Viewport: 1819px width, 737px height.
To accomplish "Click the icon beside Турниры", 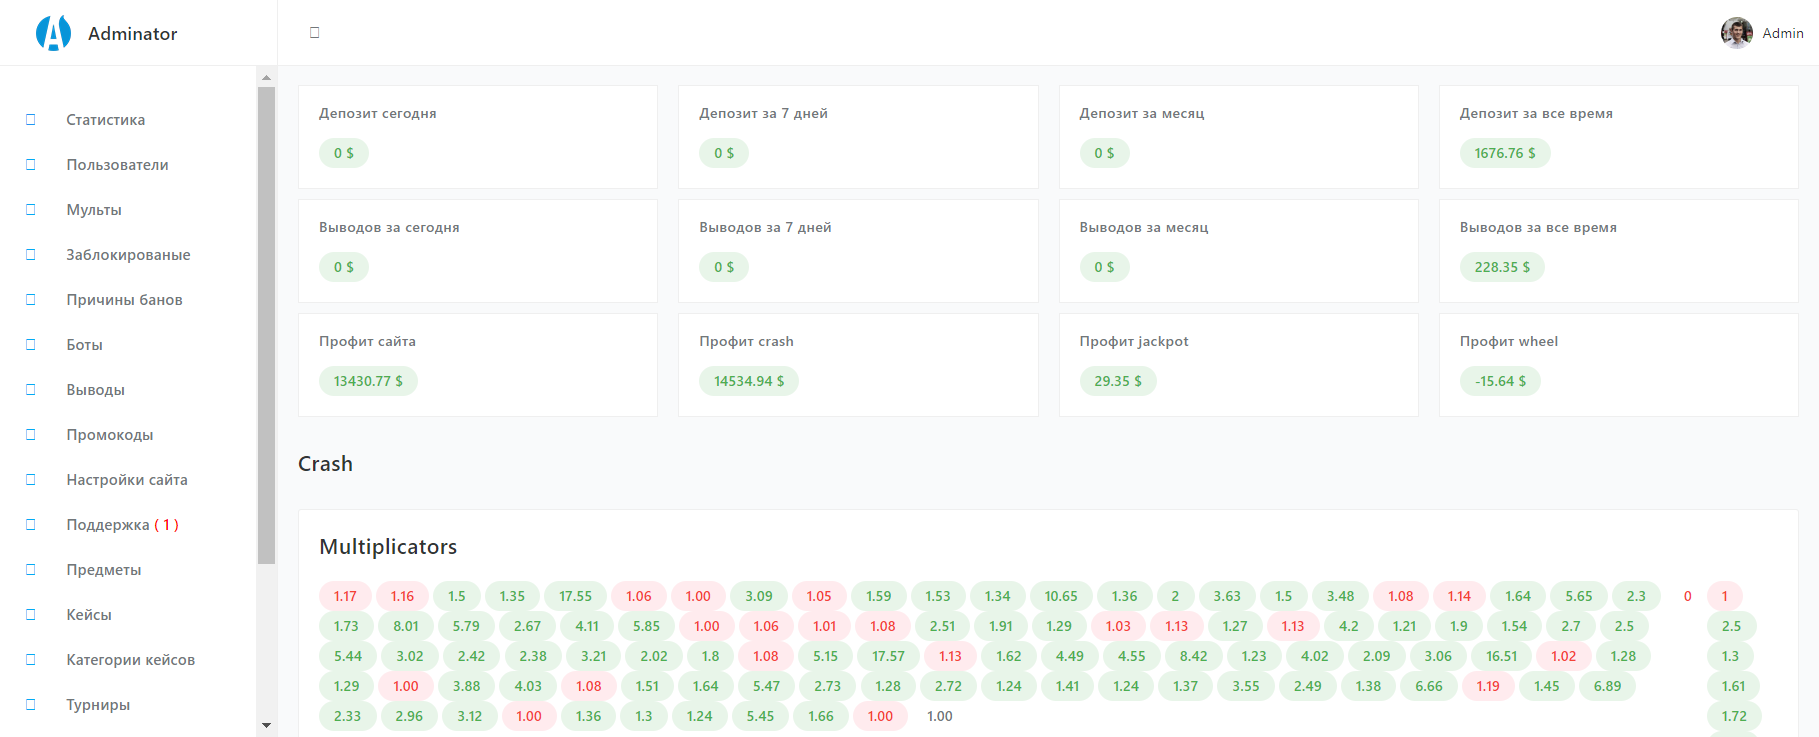I will tap(30, 705).
